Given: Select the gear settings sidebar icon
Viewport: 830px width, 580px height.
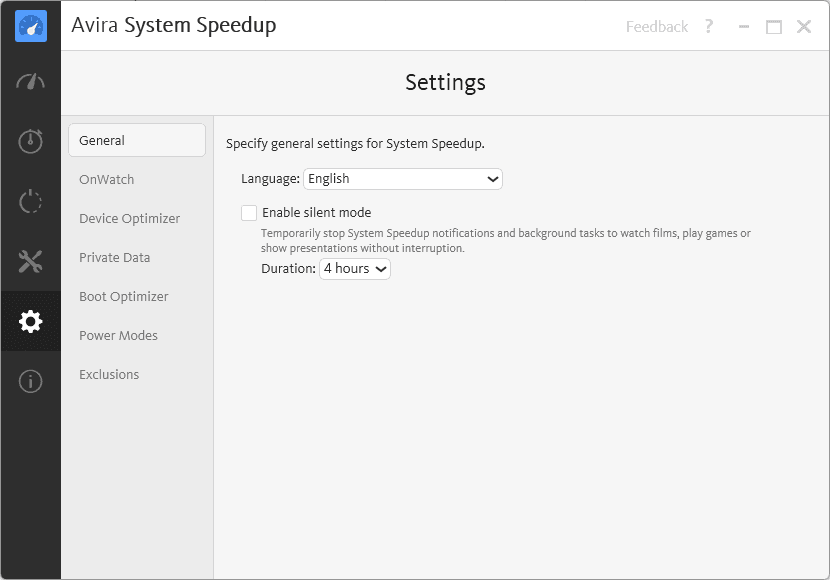Looking at the screenshot, I should [31, 321].
